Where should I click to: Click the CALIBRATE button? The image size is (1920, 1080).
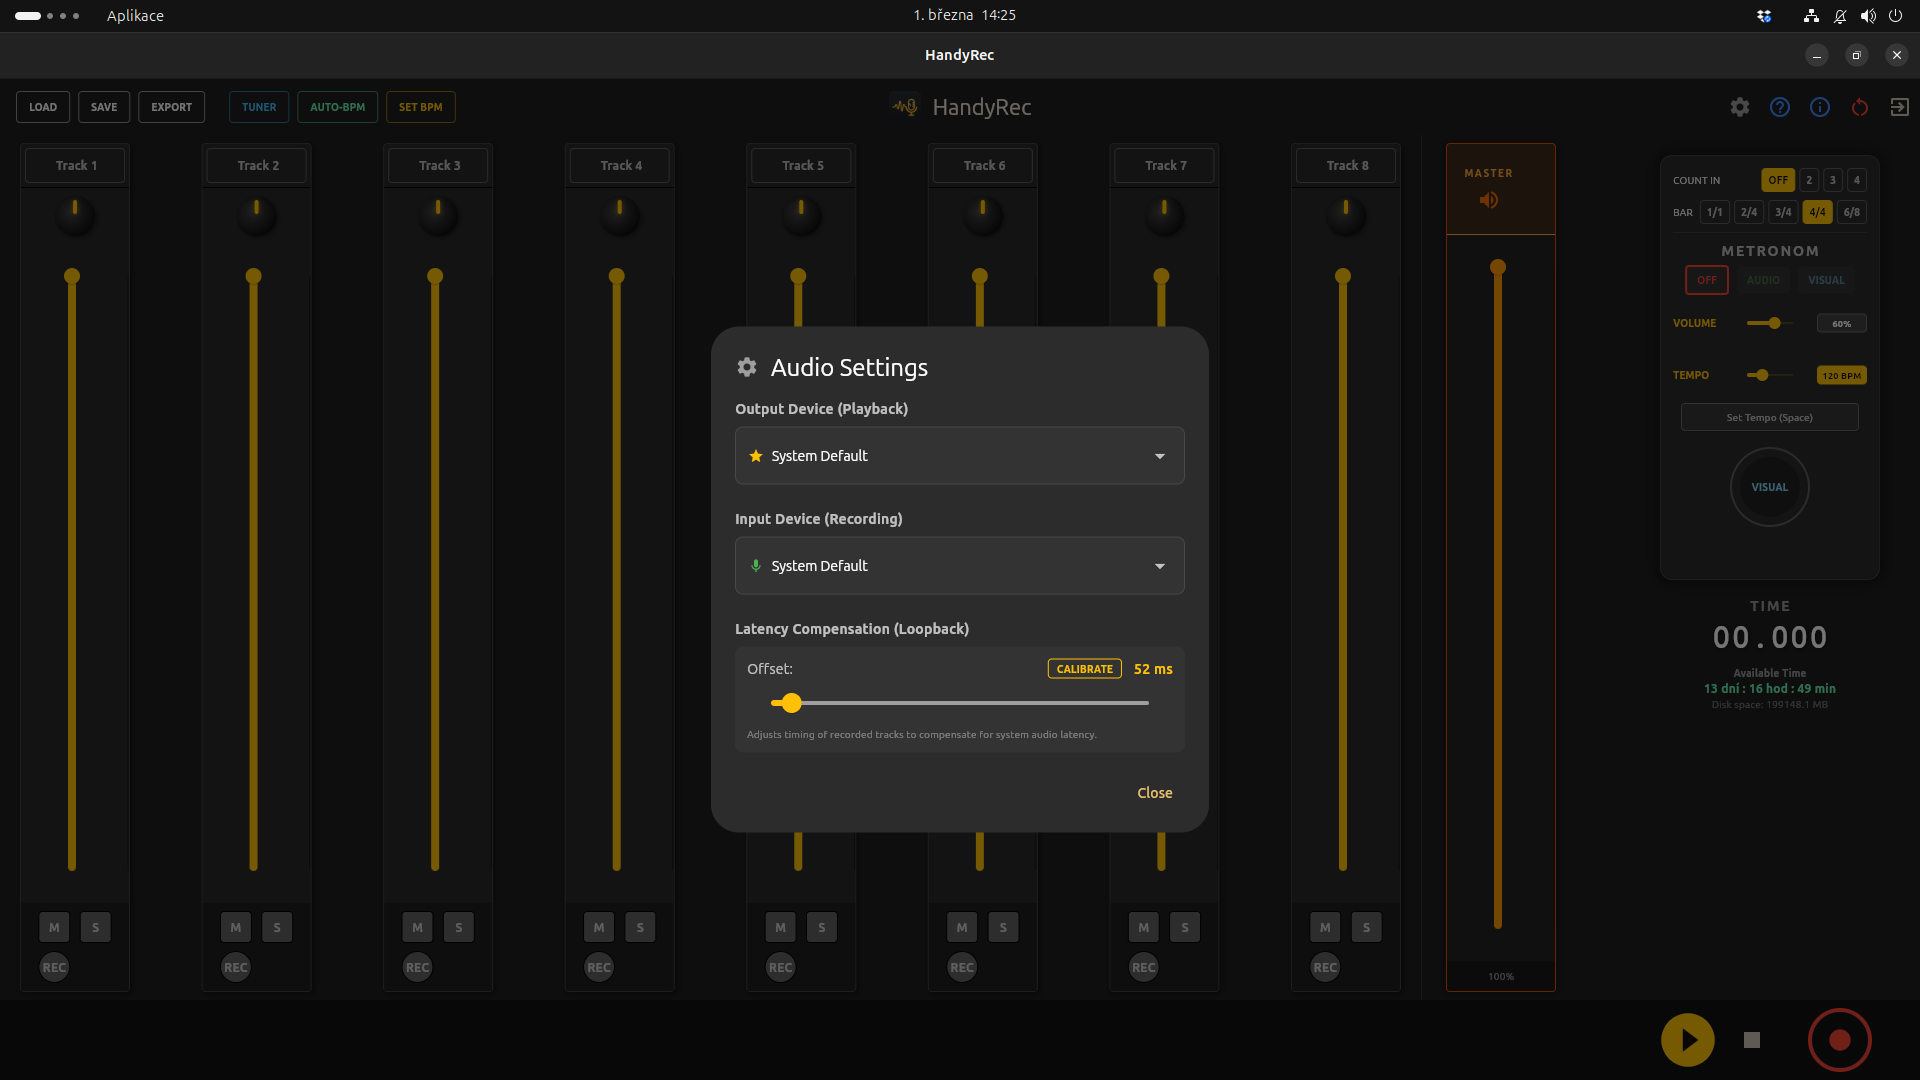pyautogui.click(x=1084, y=668)
